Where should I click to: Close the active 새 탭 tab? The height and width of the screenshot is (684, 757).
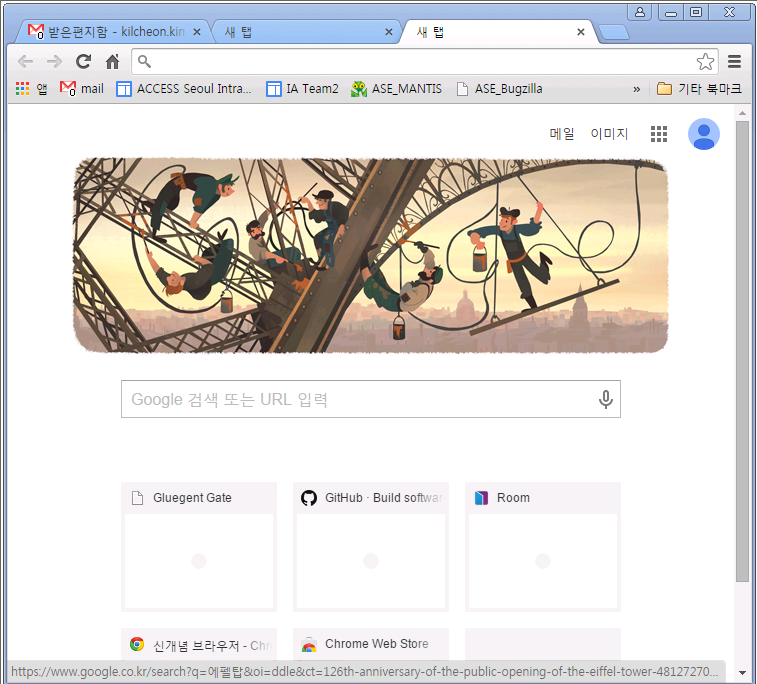(581, 32)
